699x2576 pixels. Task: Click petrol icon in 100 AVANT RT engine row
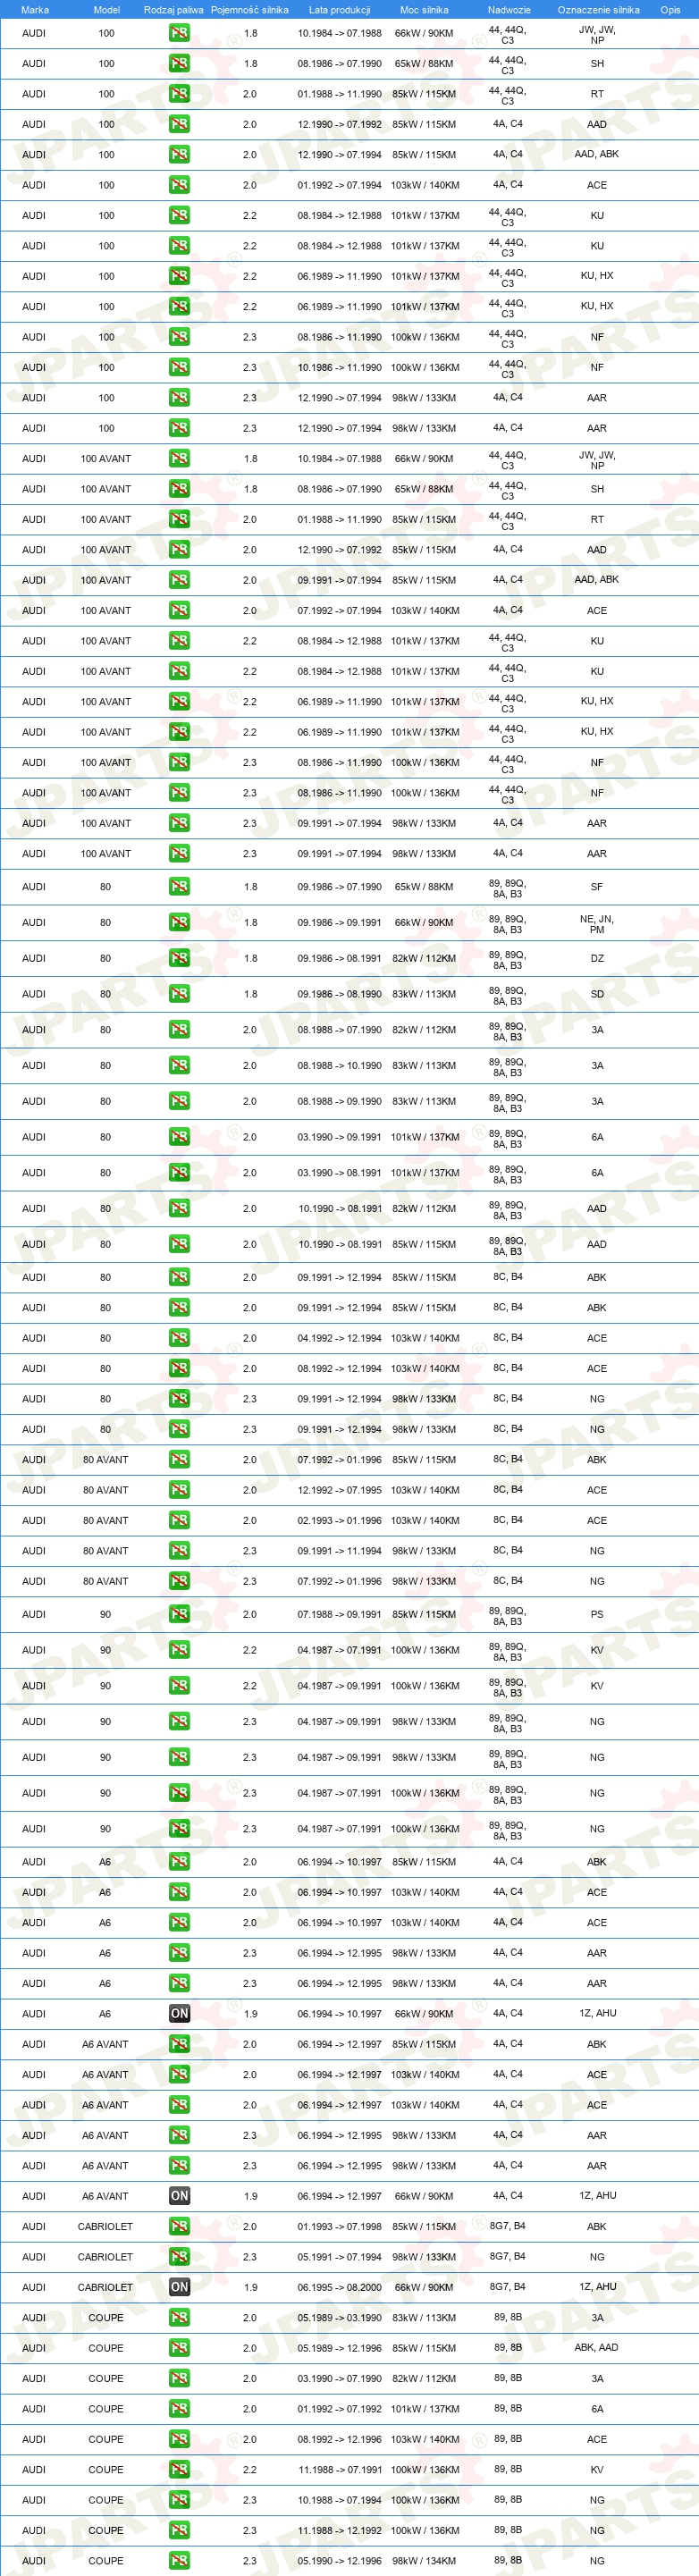(x=179, y=519)
